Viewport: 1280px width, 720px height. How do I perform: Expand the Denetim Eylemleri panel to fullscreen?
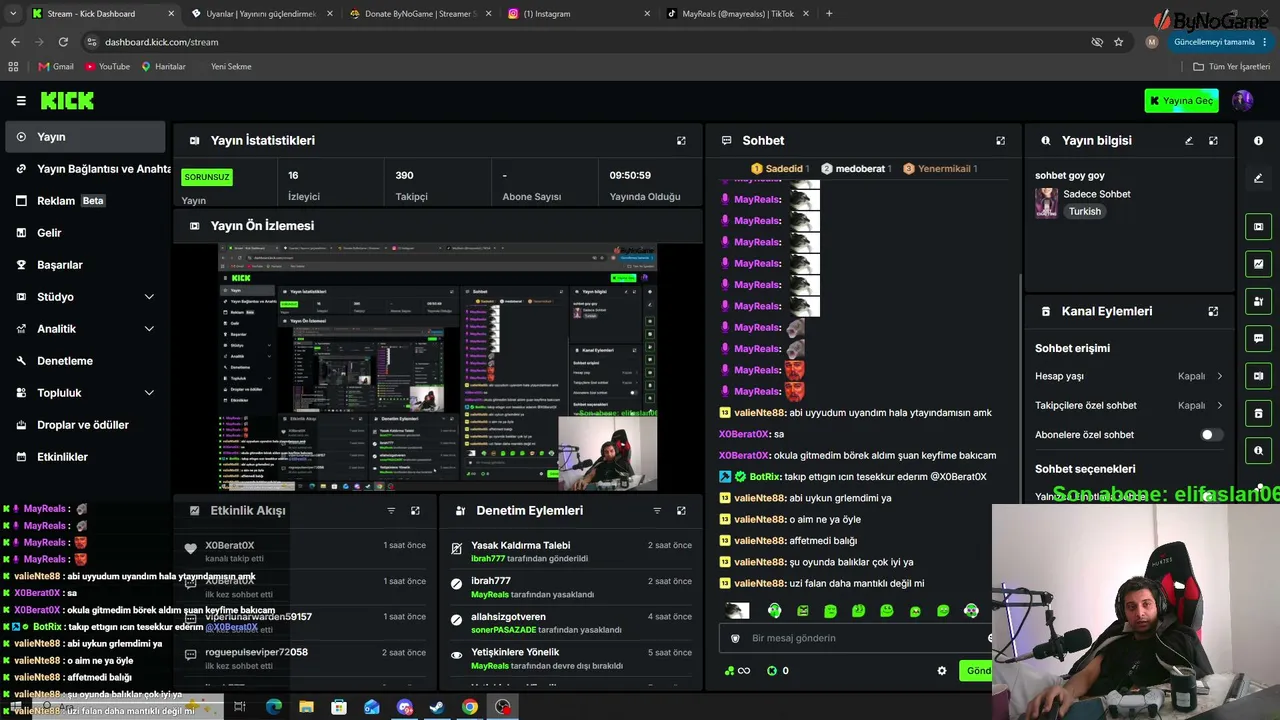(681, 511)
